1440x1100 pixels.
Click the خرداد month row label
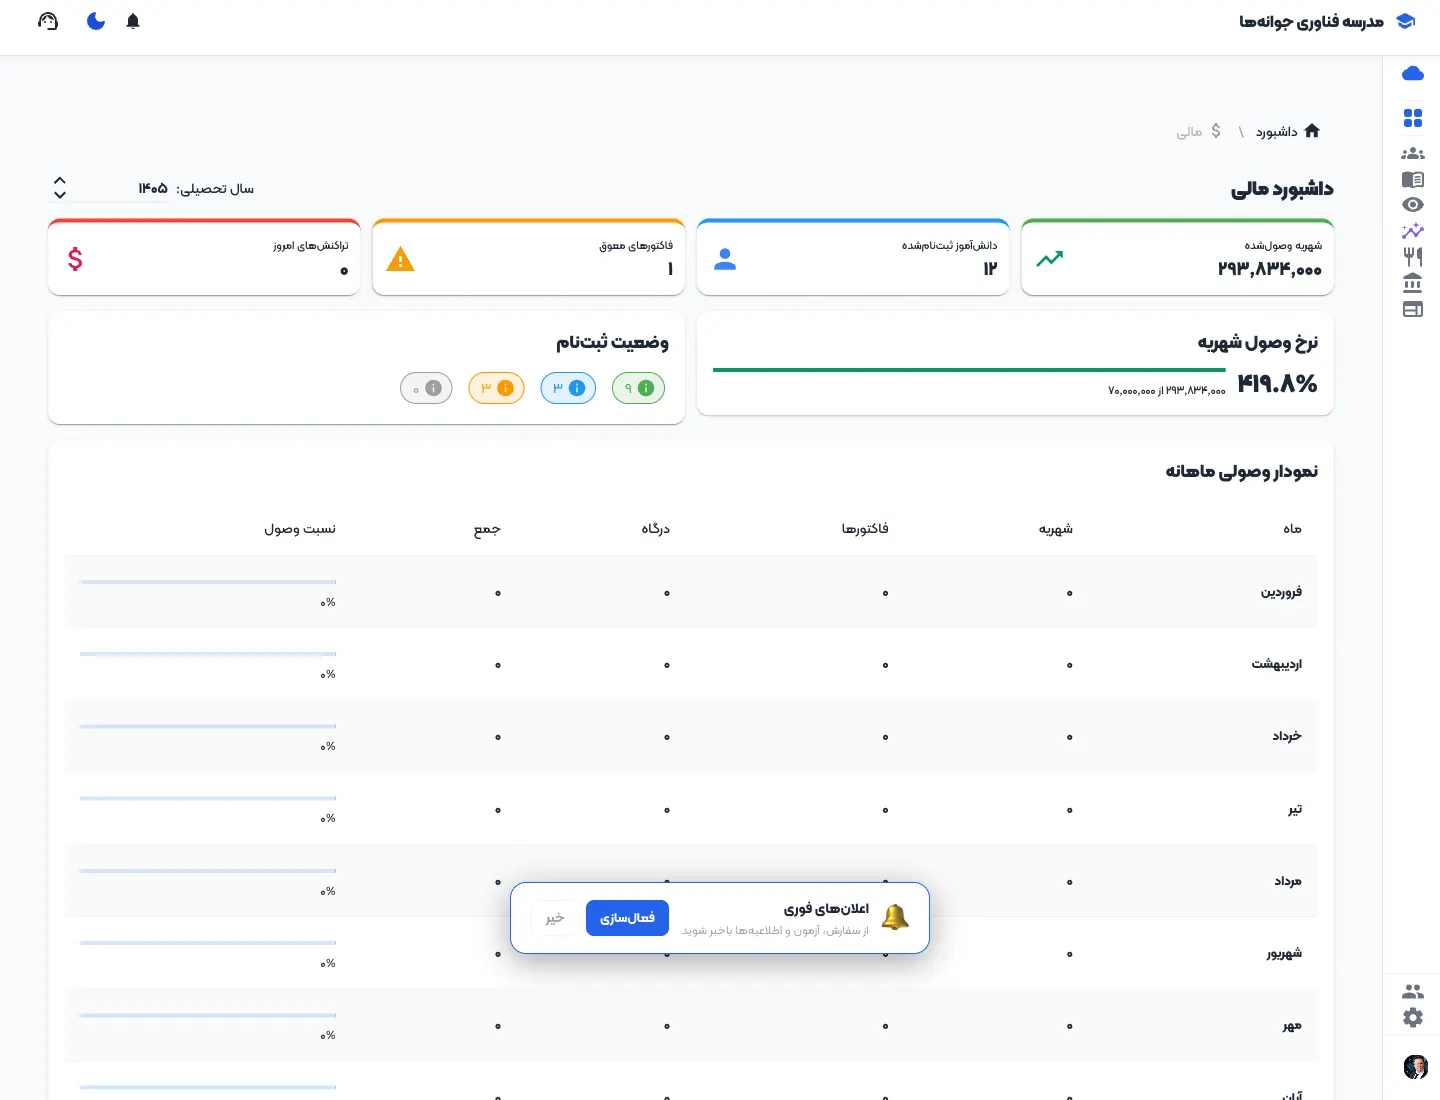tap(1287, 736)
